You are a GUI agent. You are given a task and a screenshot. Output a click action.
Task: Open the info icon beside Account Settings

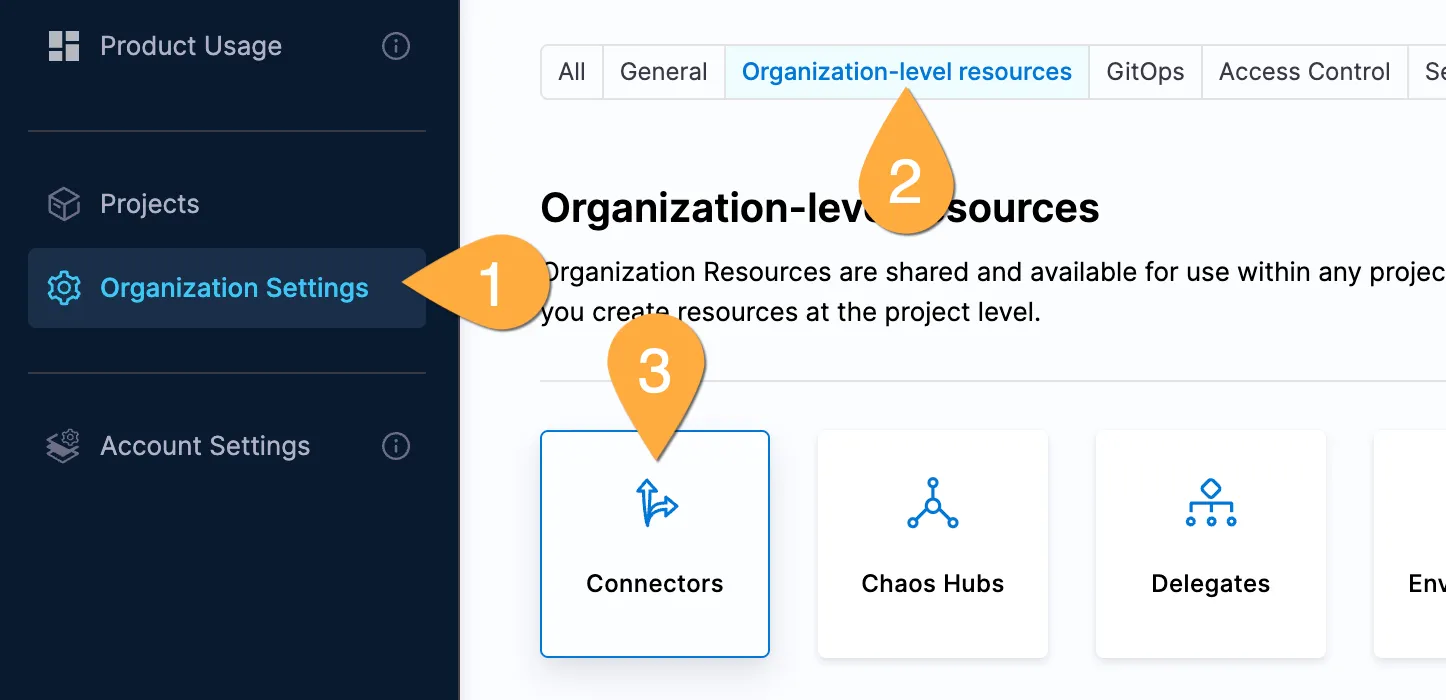pyautogui.click(x=396, y=446)
